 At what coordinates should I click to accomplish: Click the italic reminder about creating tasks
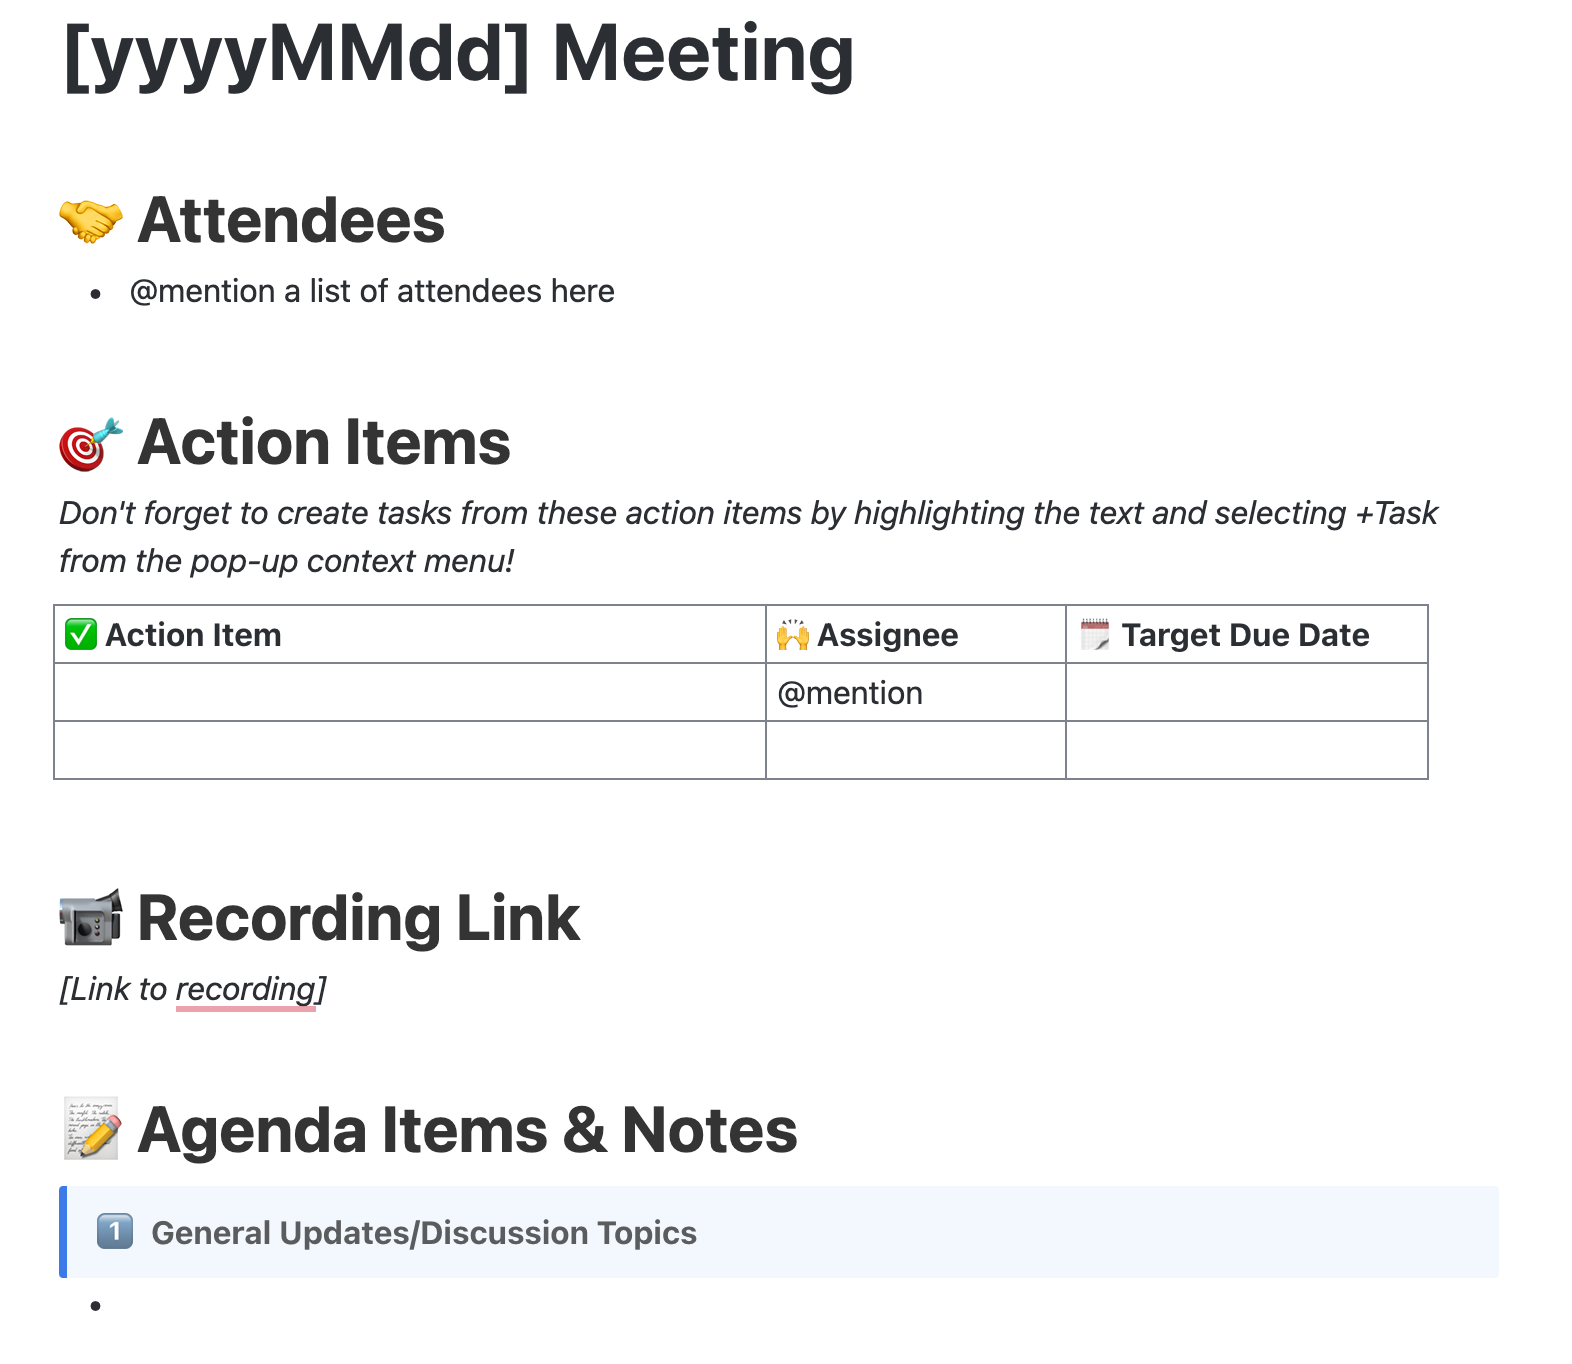[748, 537]
